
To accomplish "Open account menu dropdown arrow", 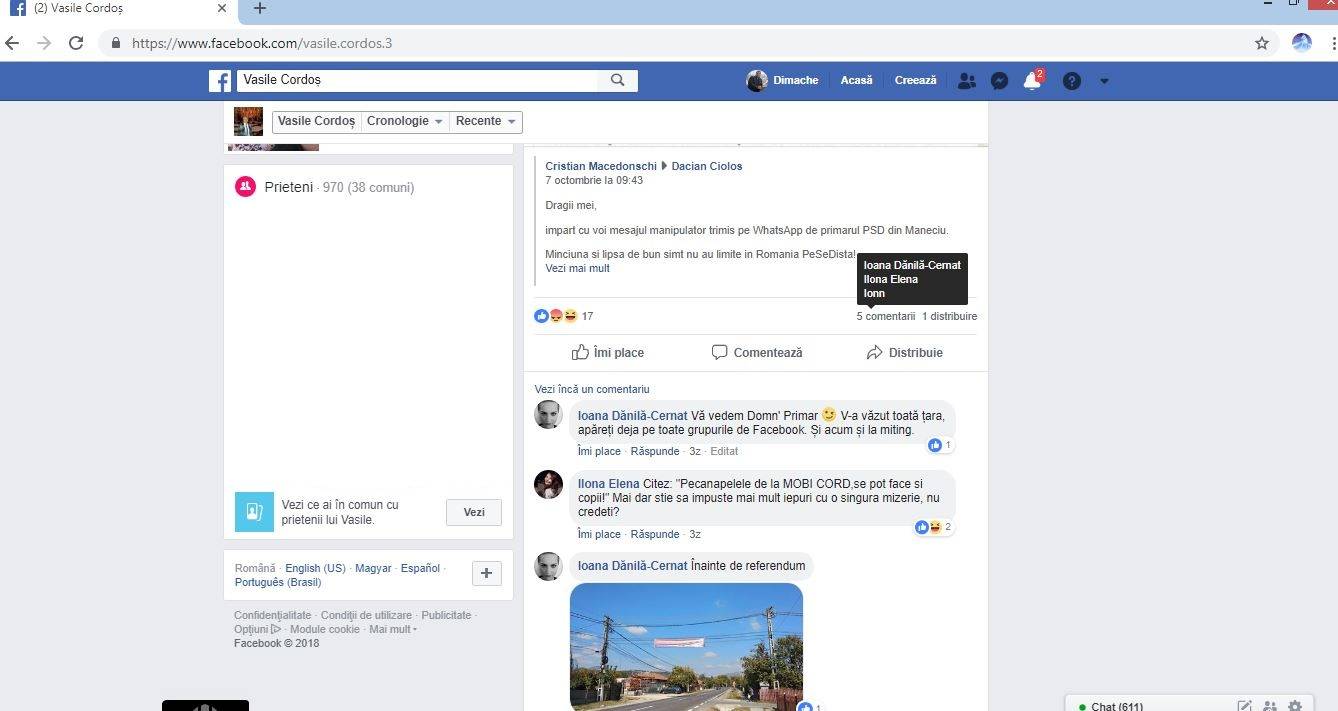I will tap(1104, 81).
